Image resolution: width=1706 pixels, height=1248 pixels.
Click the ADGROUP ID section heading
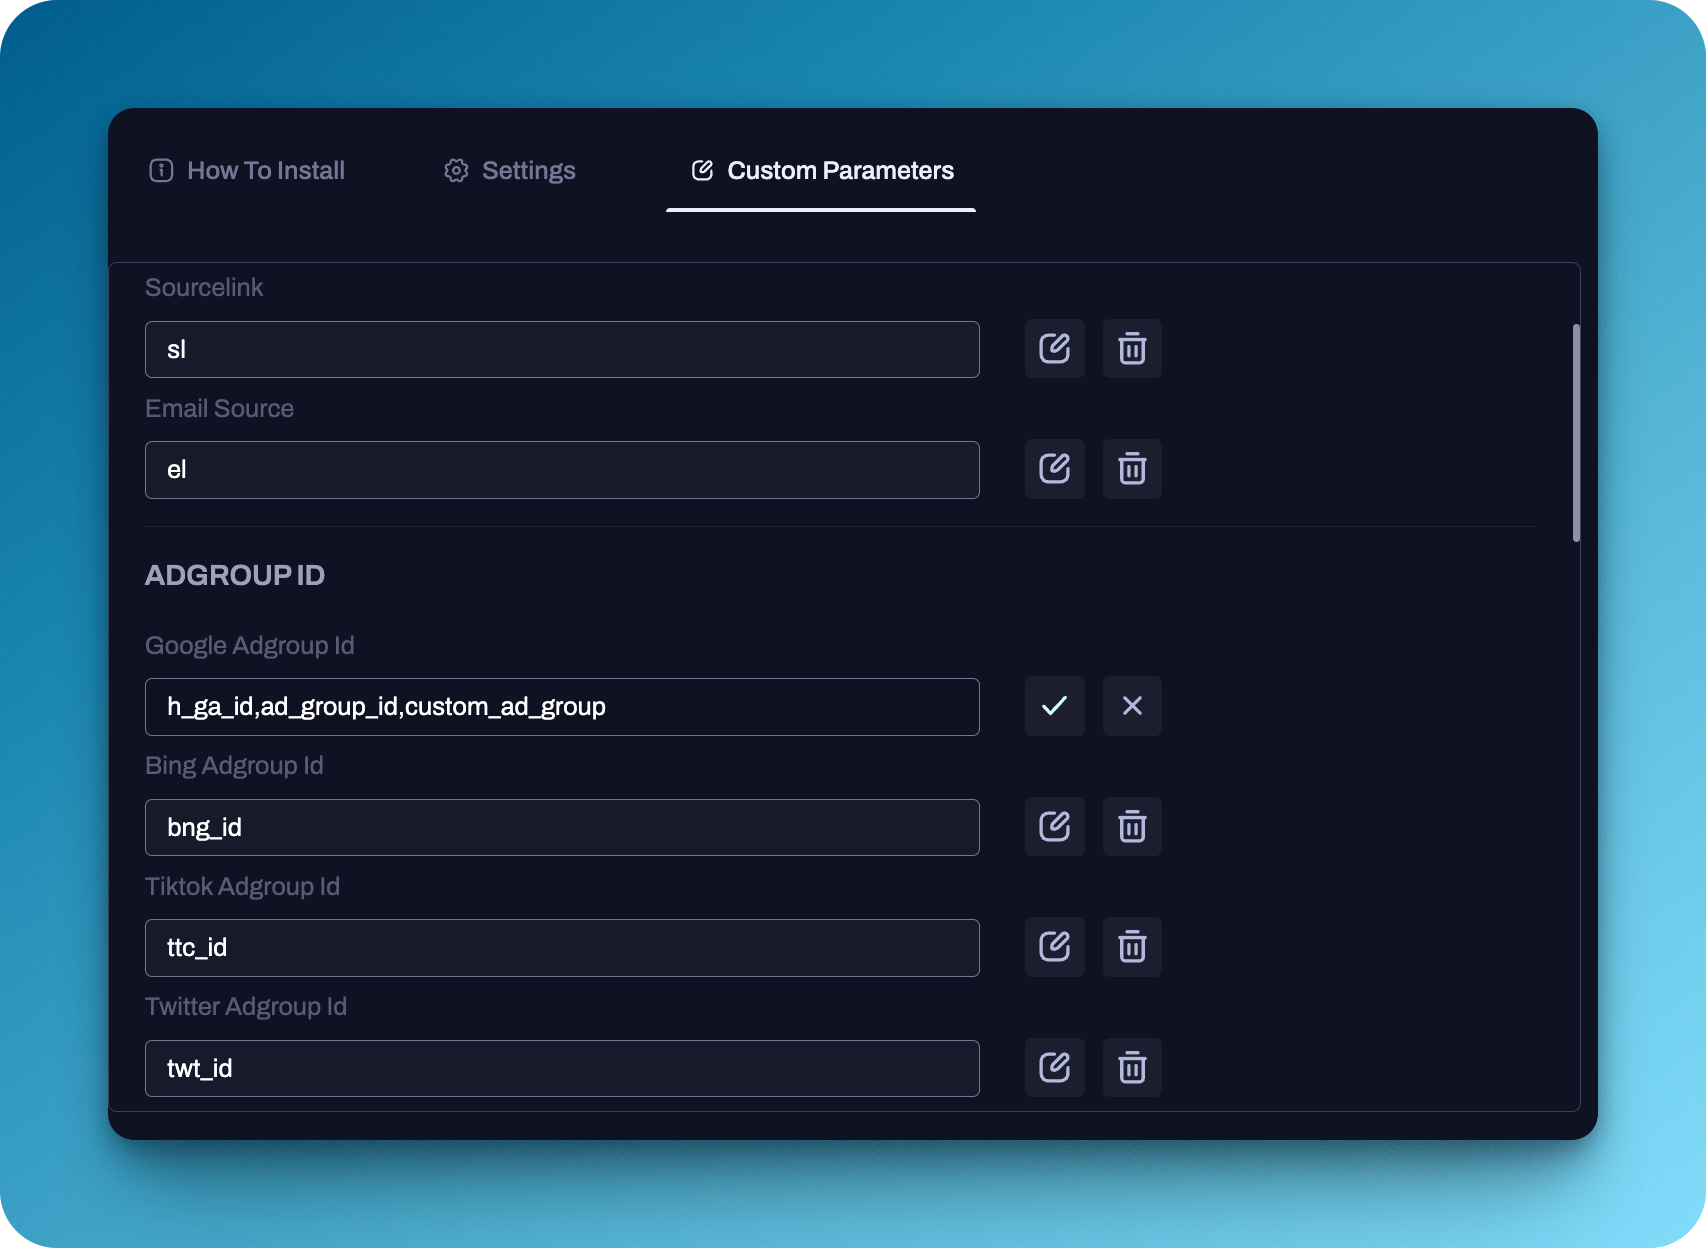pos(235,575)
